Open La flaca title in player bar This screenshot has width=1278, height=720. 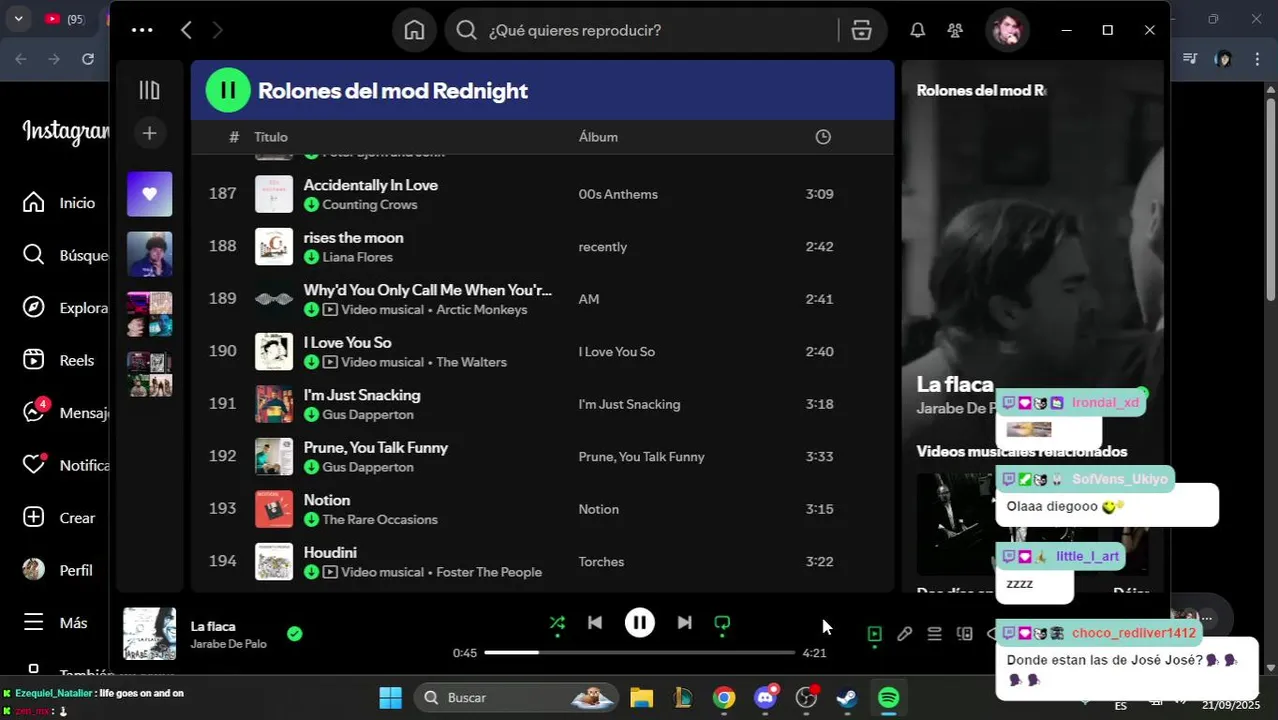tap(213, 626)
